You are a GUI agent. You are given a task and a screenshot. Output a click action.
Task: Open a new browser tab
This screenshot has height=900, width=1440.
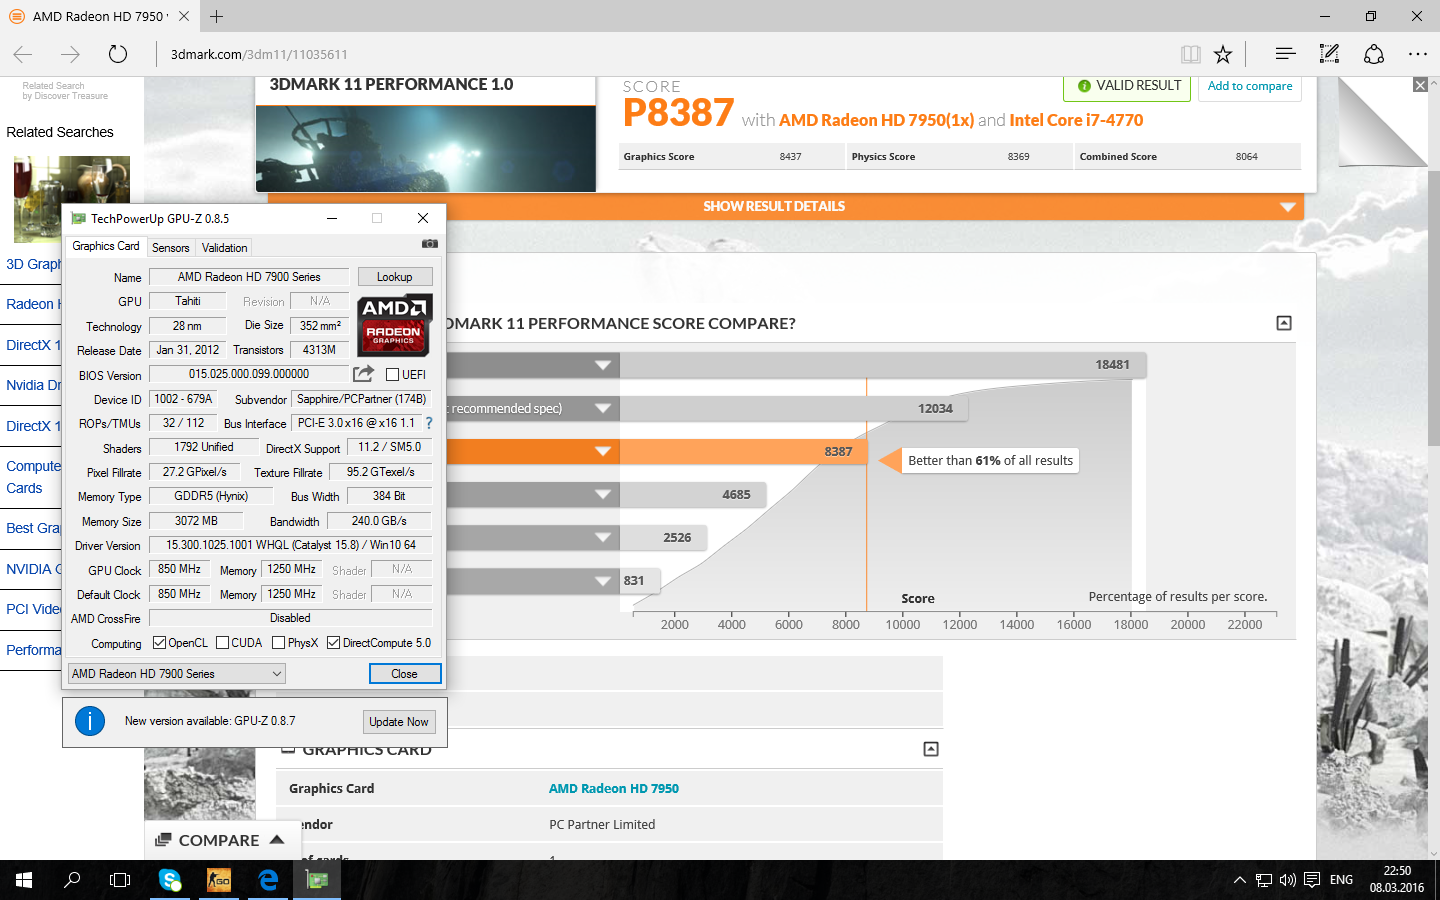pyautogui.click(x=216, y=16)
